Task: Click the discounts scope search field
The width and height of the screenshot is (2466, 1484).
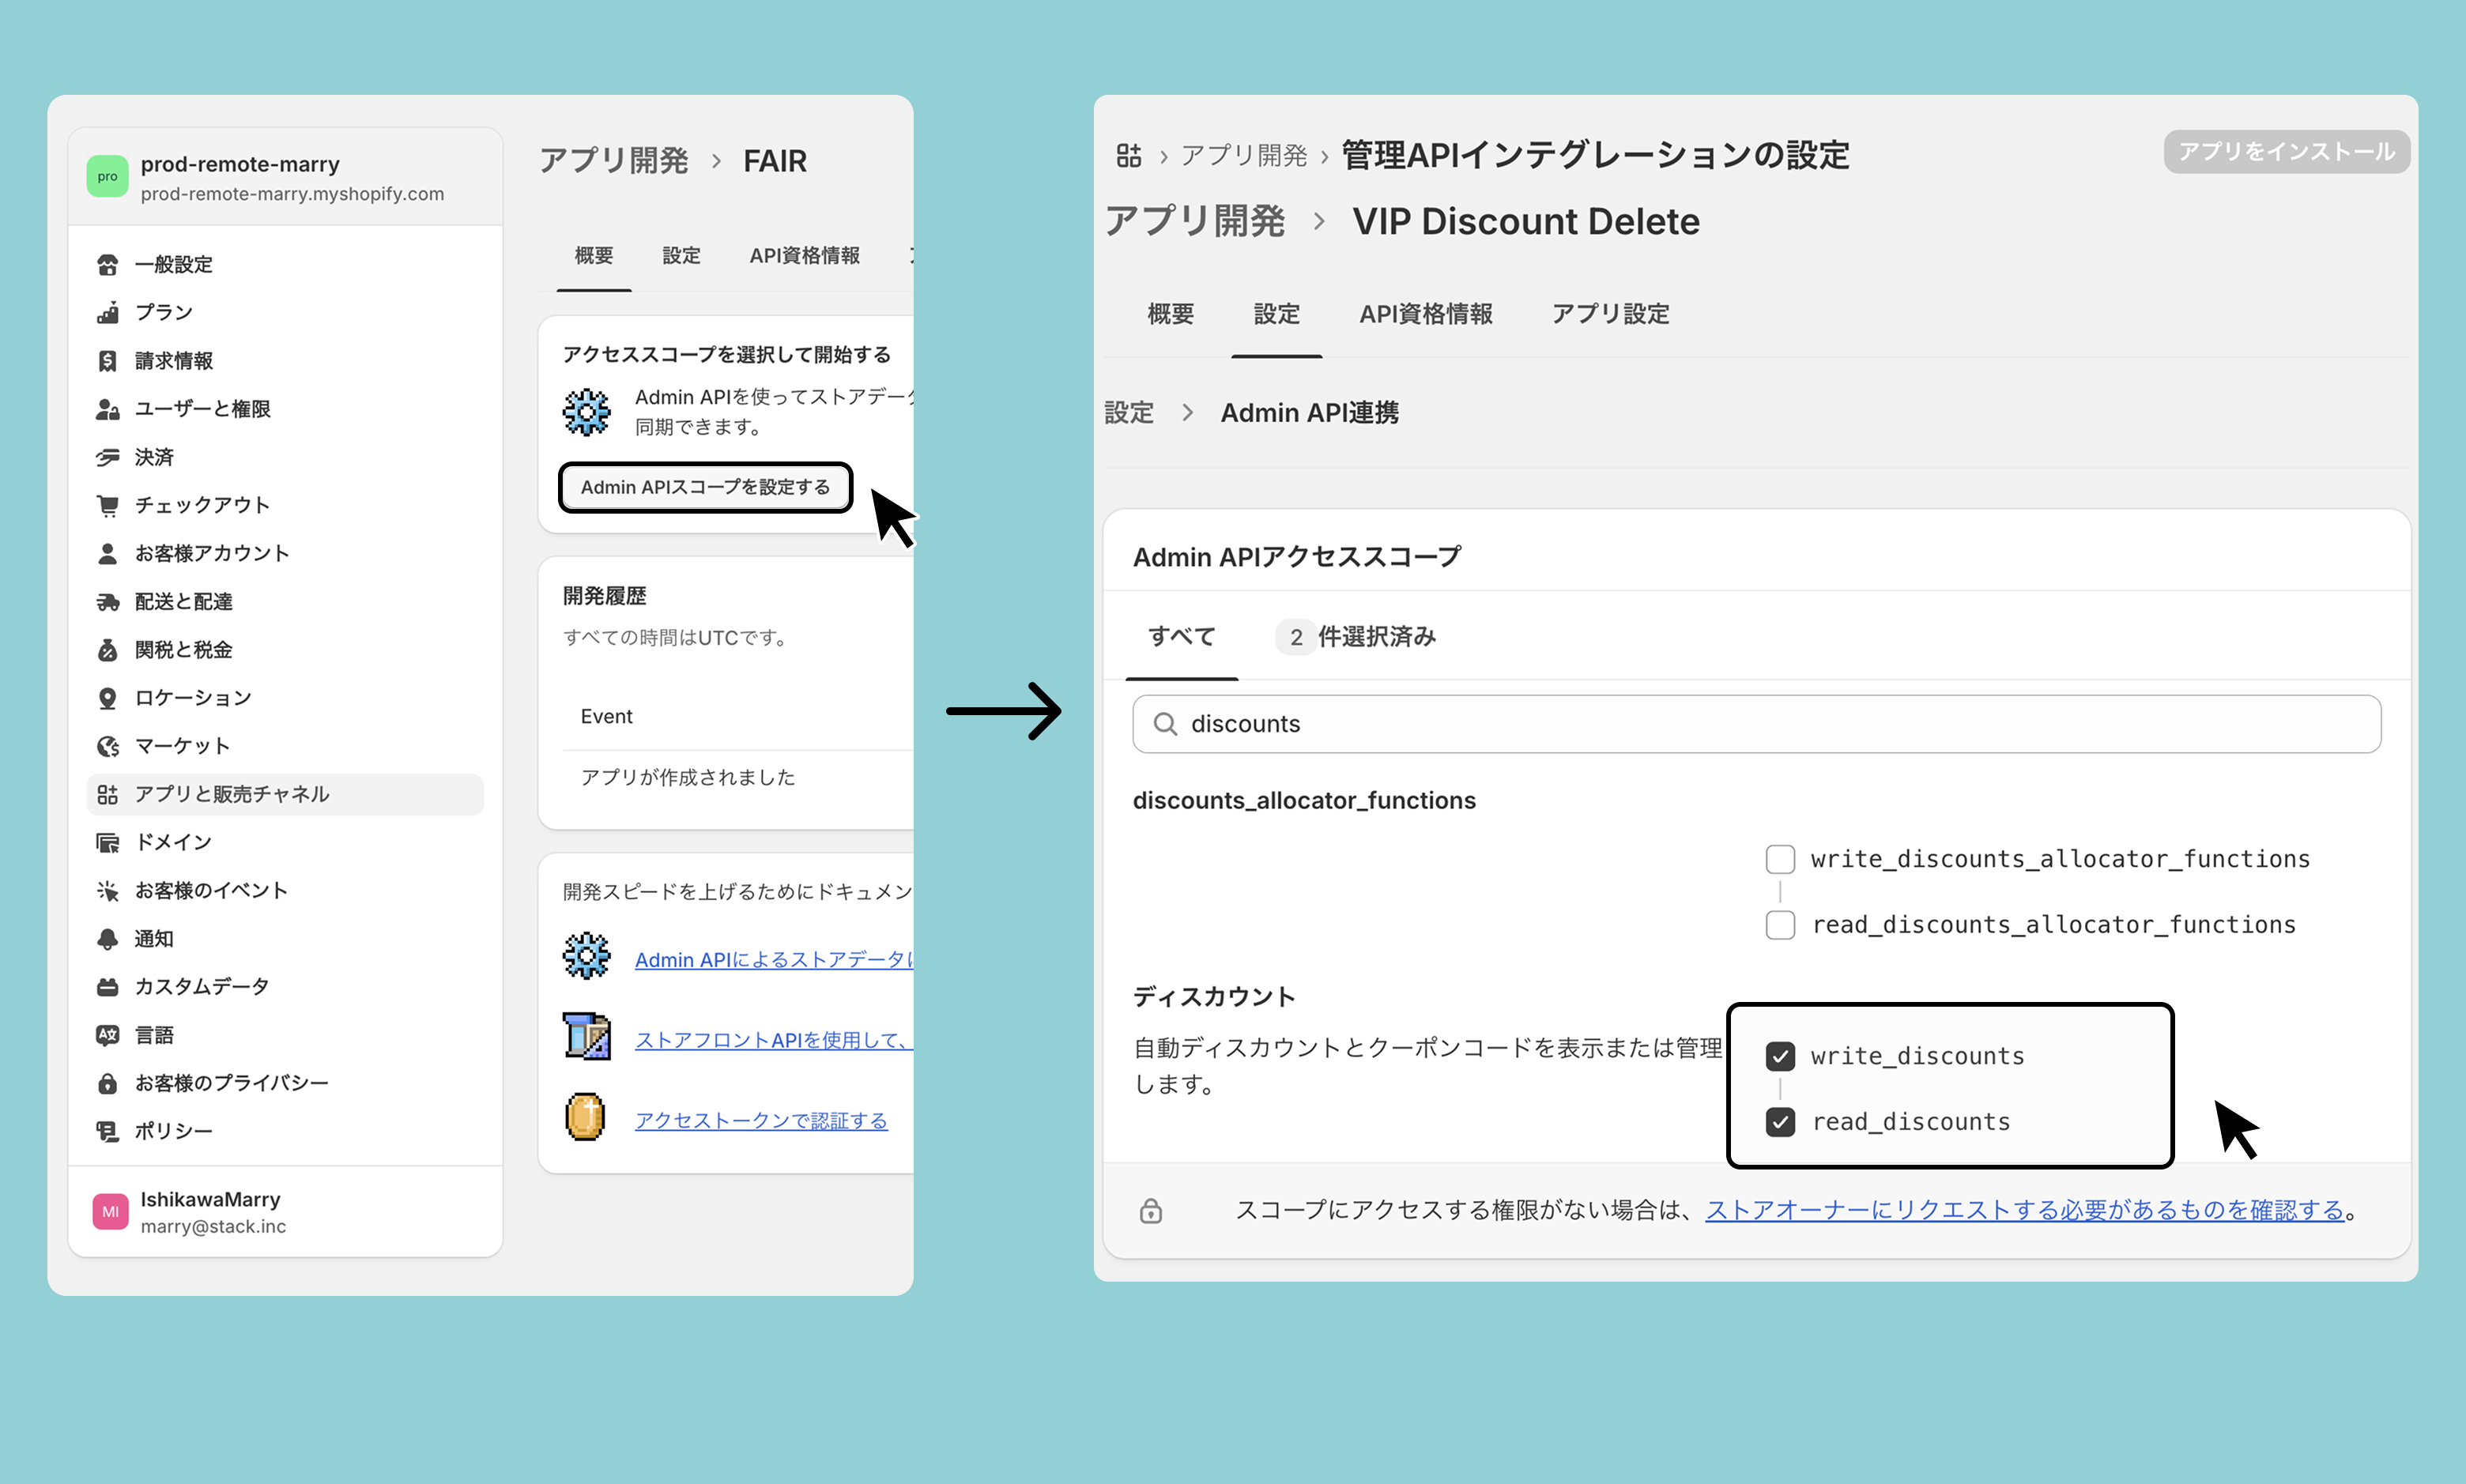Action: click(x=1756, y=724)
